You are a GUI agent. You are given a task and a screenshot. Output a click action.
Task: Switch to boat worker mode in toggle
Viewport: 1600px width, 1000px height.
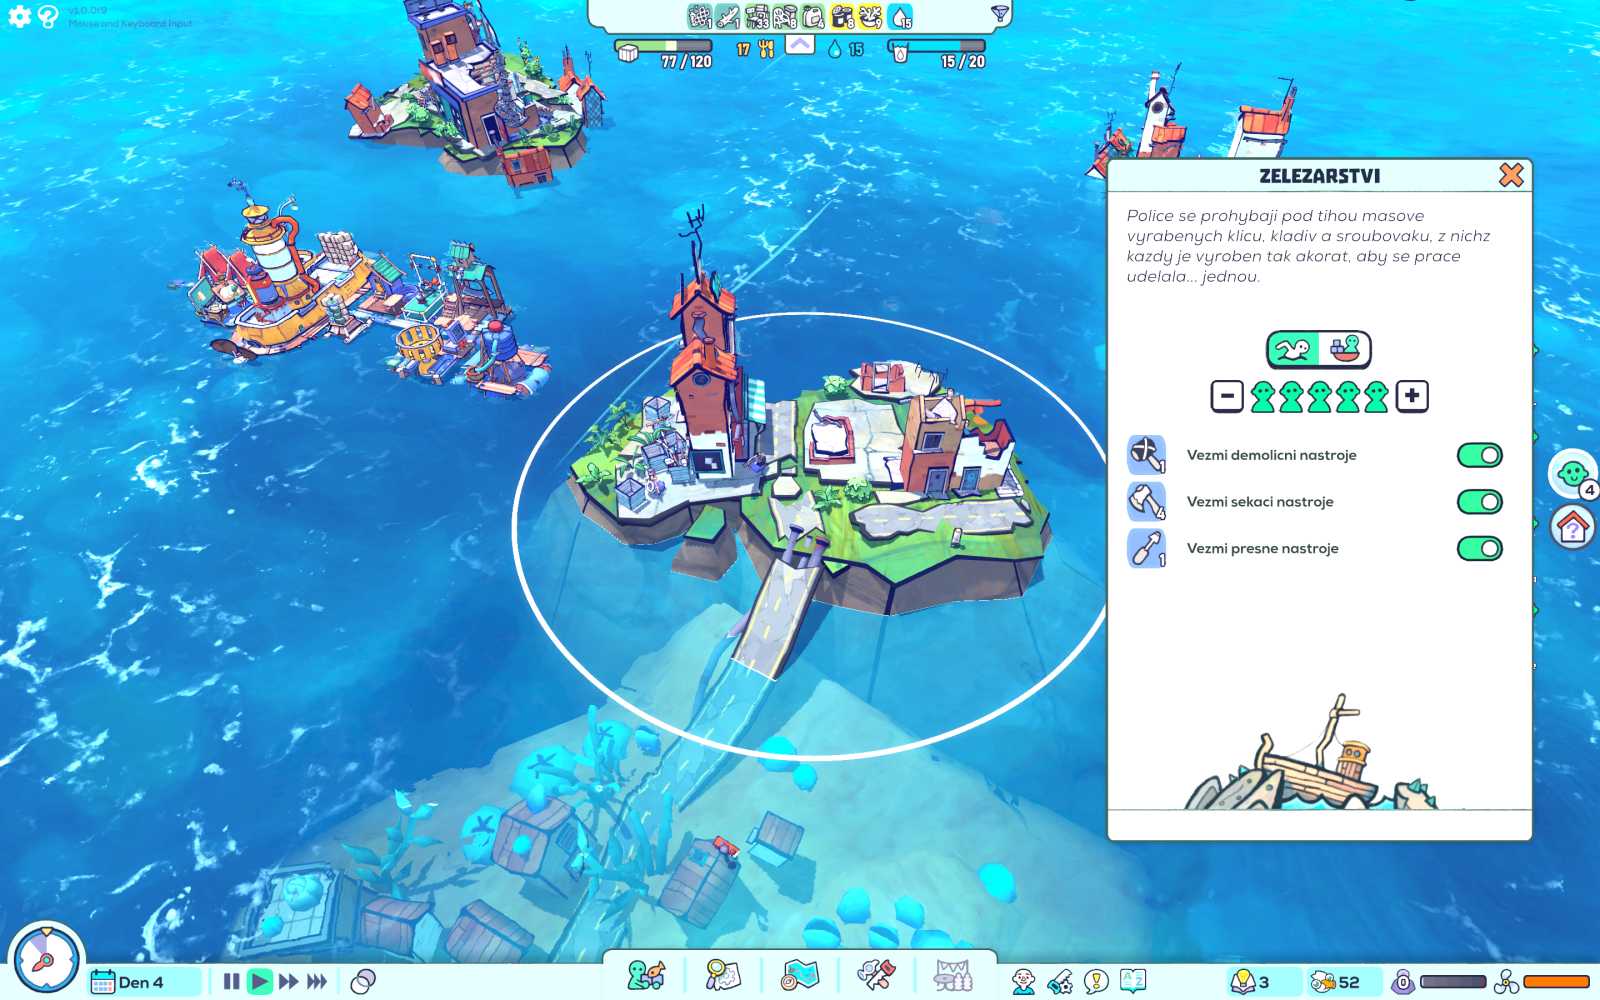click(1344, 350)
